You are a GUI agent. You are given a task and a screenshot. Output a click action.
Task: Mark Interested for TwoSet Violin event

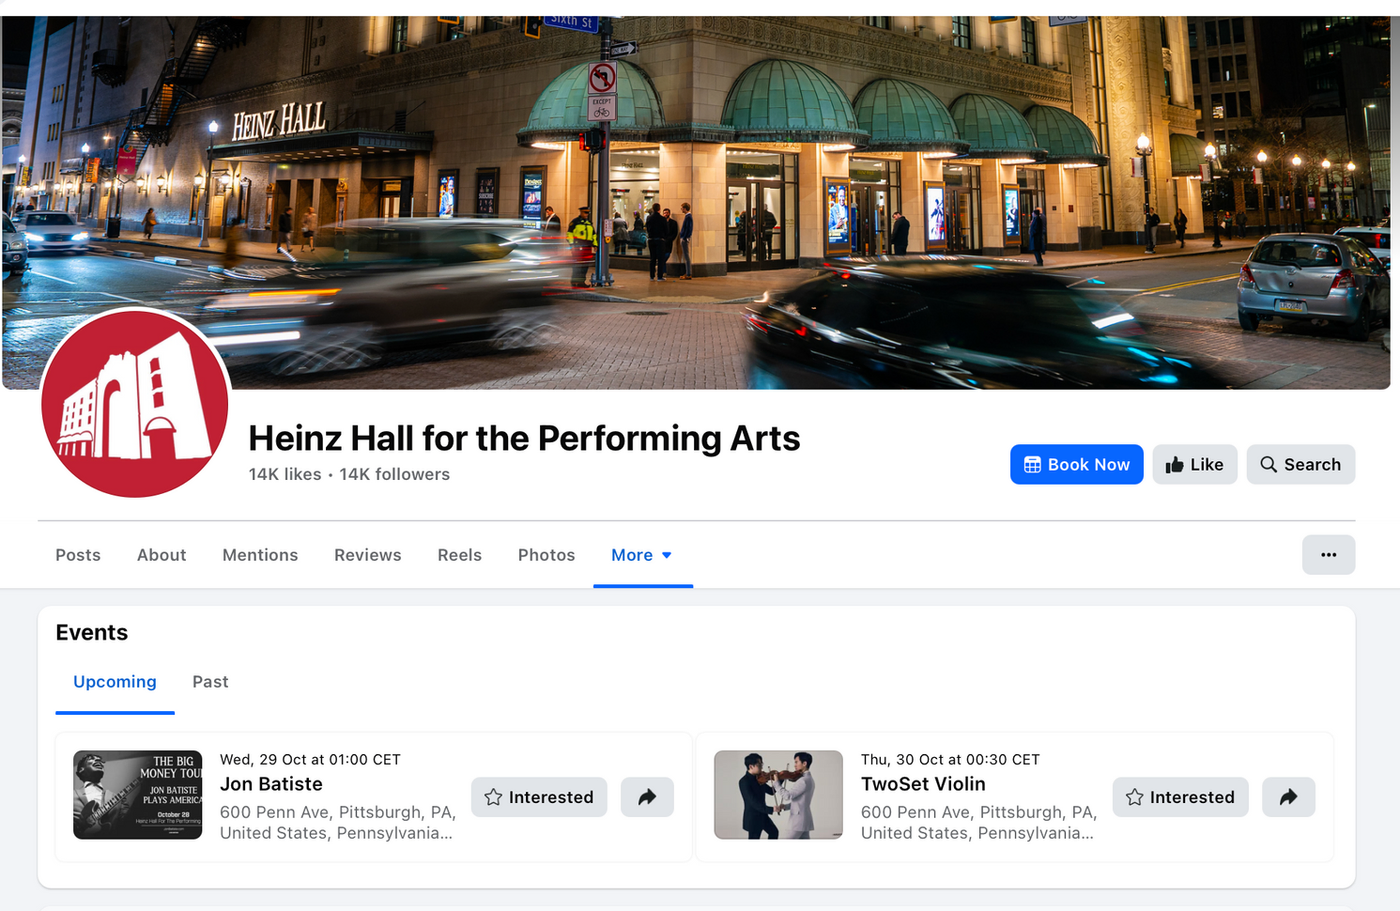coord(1180,797)
